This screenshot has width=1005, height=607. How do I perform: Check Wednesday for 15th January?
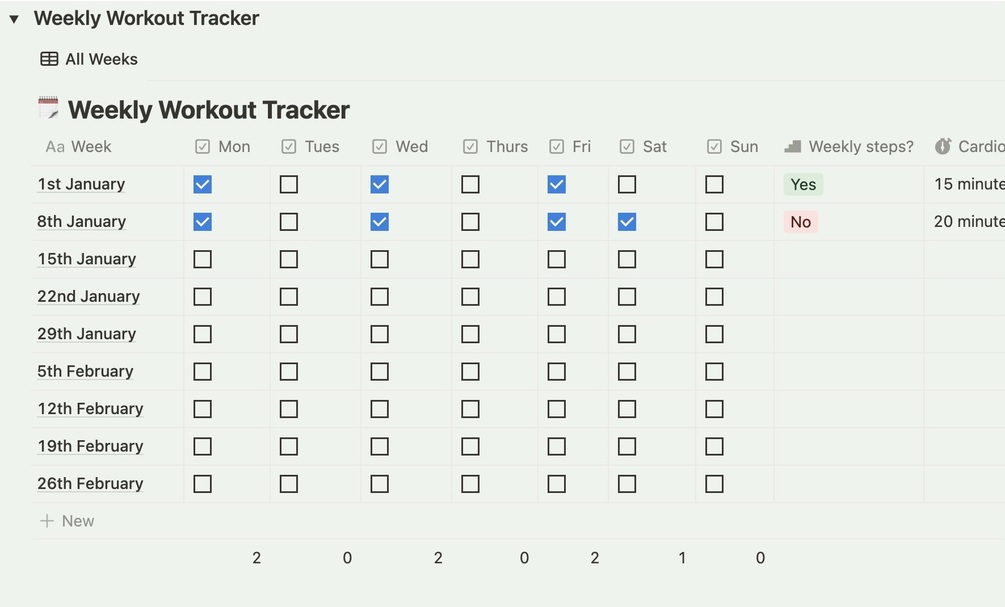(x=379, y=259)
